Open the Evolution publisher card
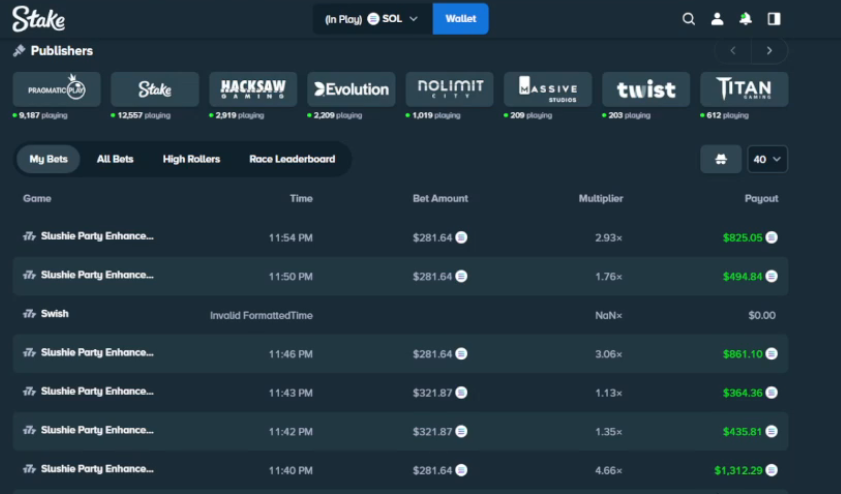 point(351,89)
